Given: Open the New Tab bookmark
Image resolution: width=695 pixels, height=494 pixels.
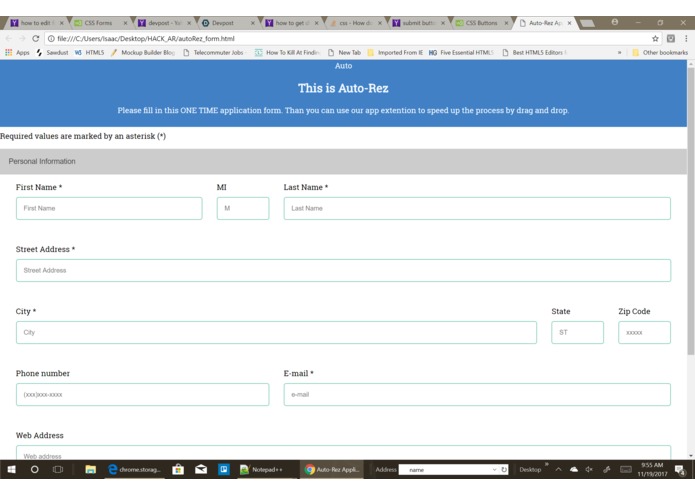Looking at the screenshot, I should coord(344,52).
